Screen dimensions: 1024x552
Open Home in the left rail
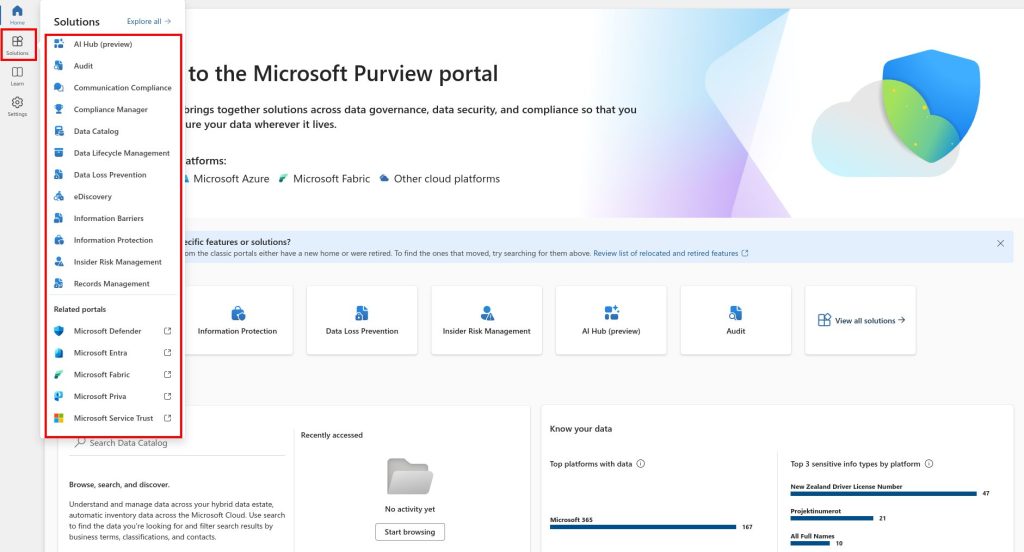pos(17,14)
